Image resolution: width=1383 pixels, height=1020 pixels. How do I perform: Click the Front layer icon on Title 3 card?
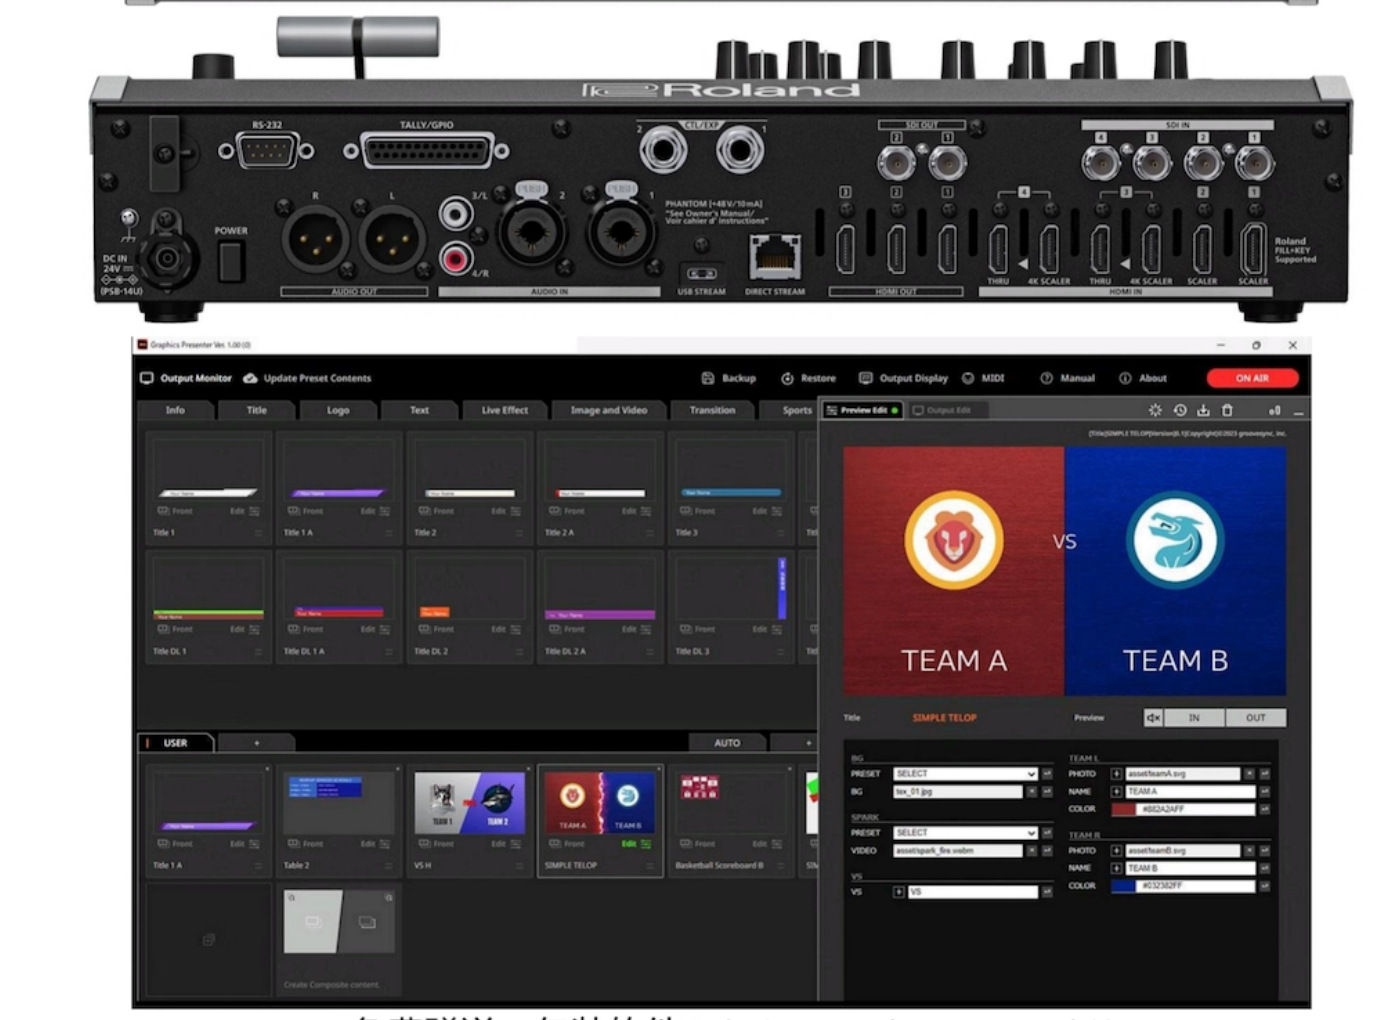tap(685, 511)
